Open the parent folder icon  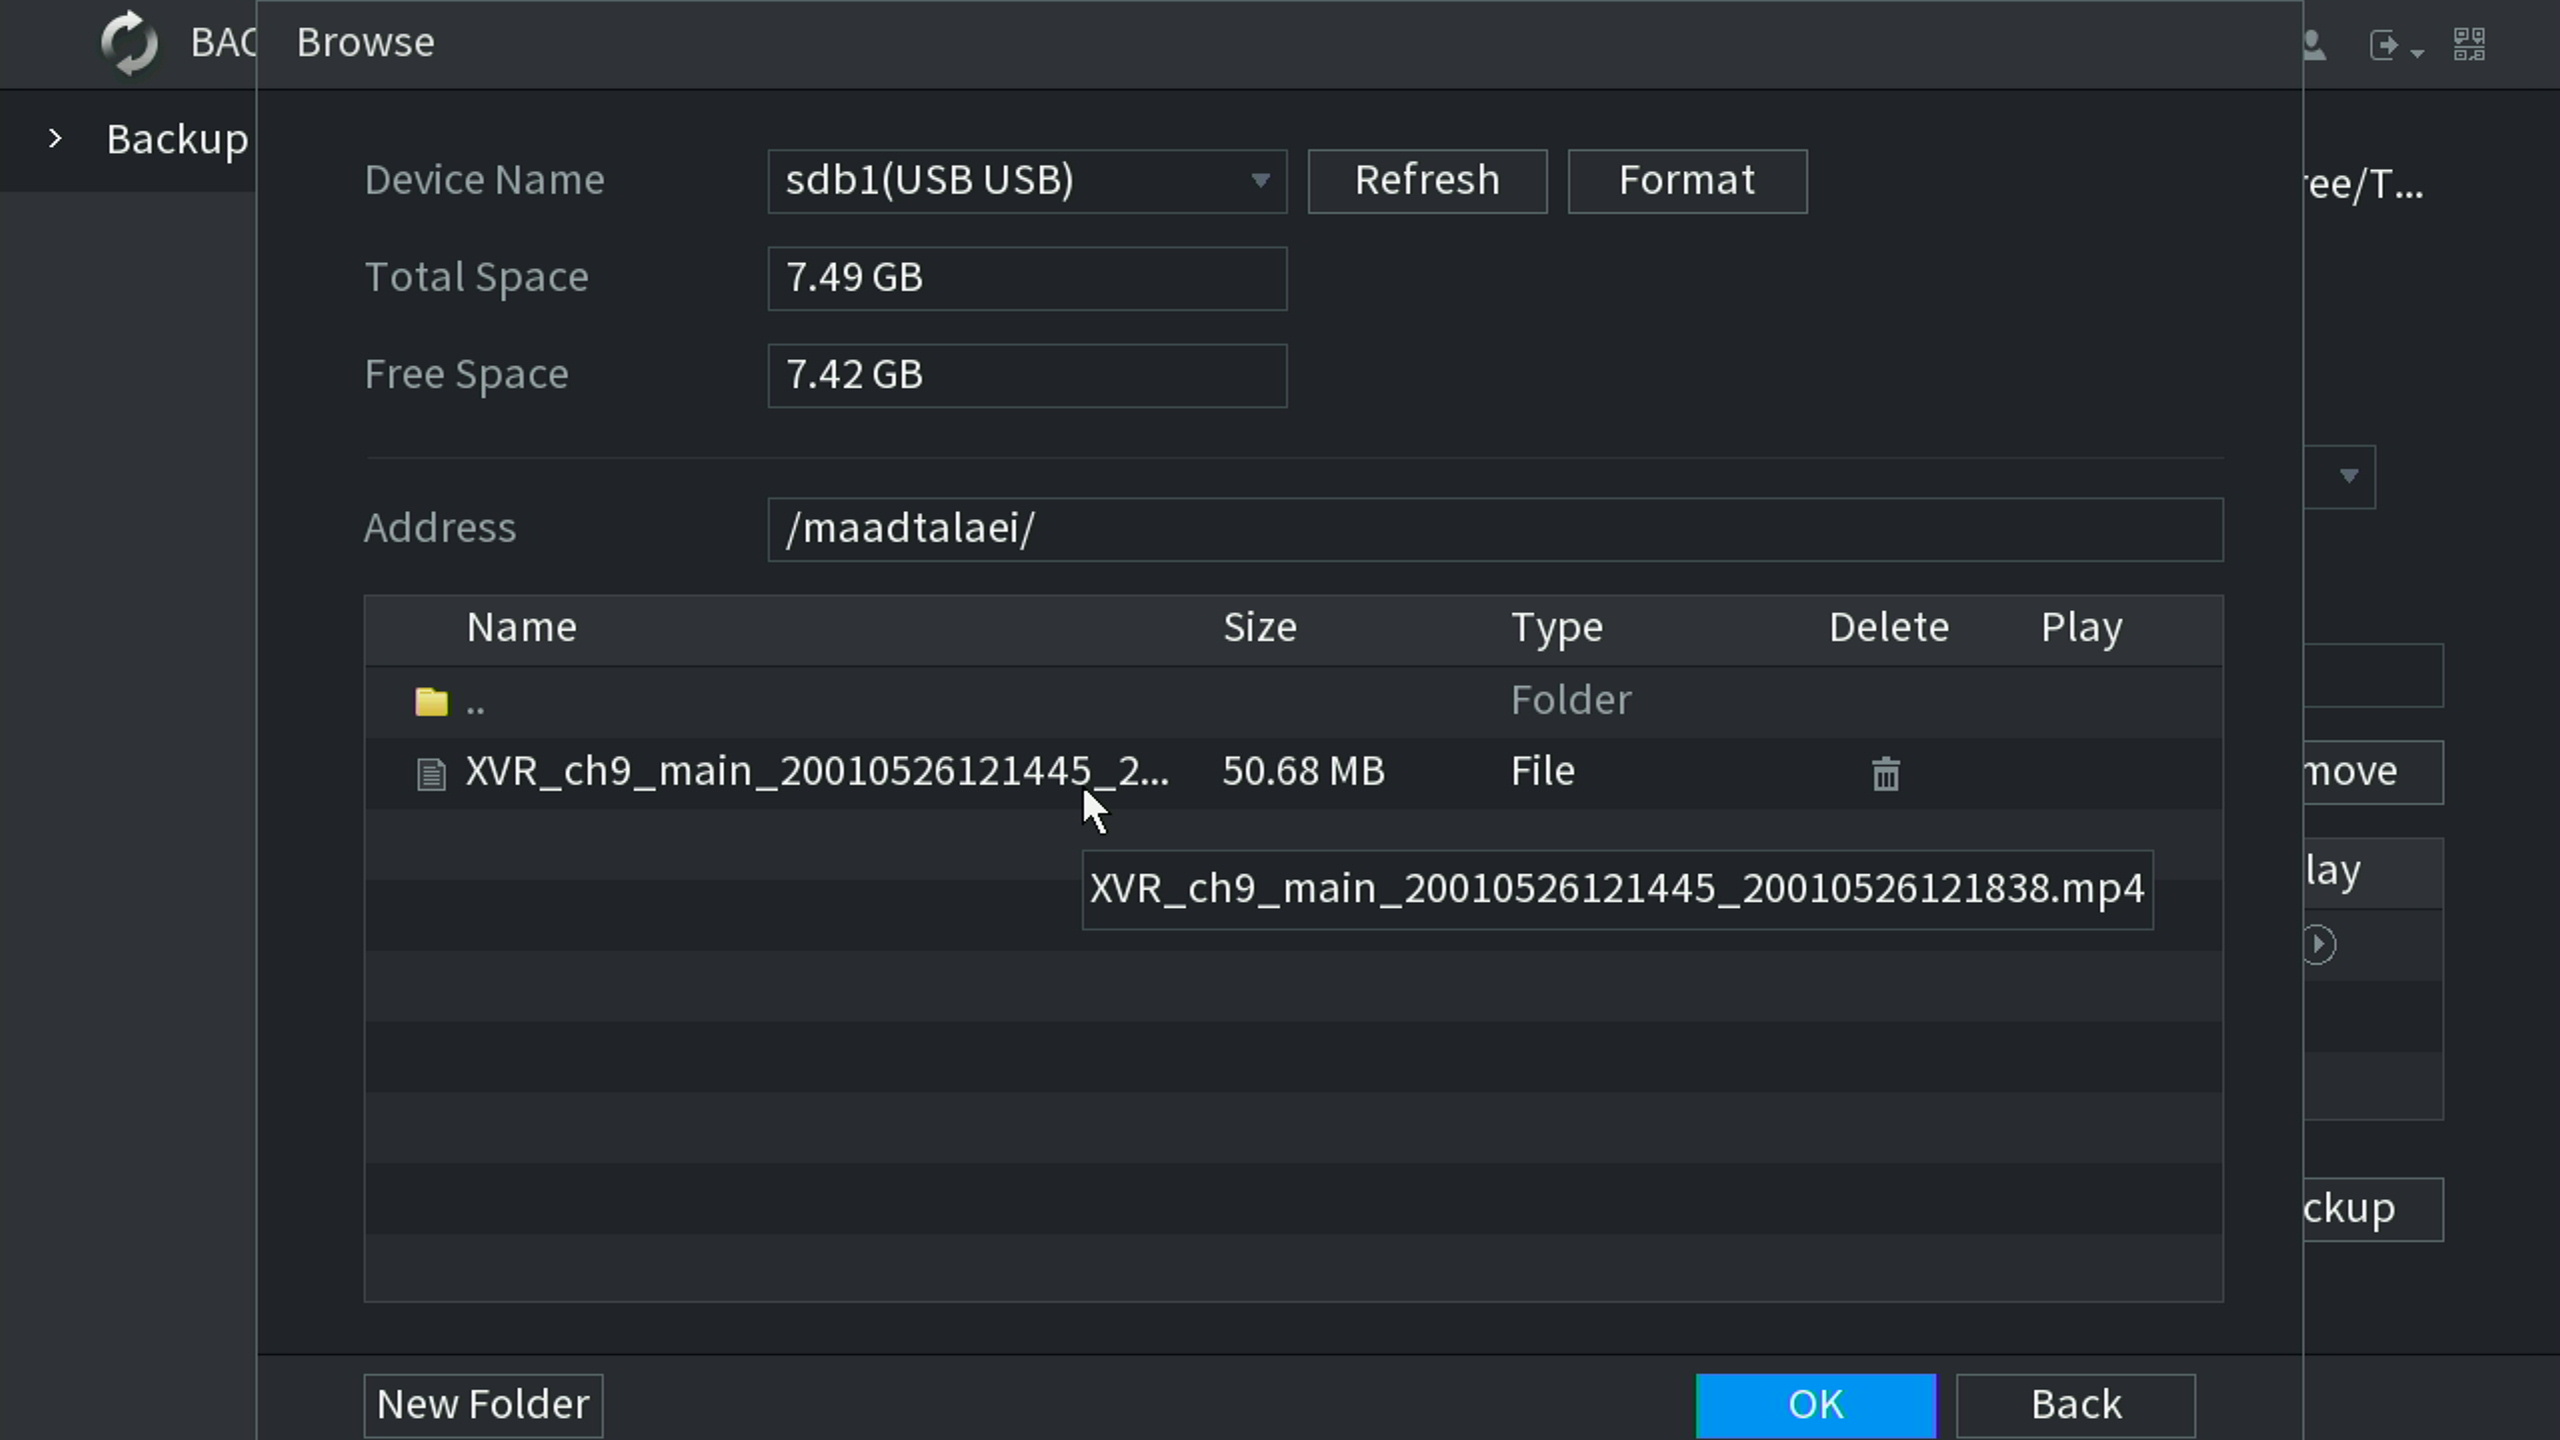431,701
